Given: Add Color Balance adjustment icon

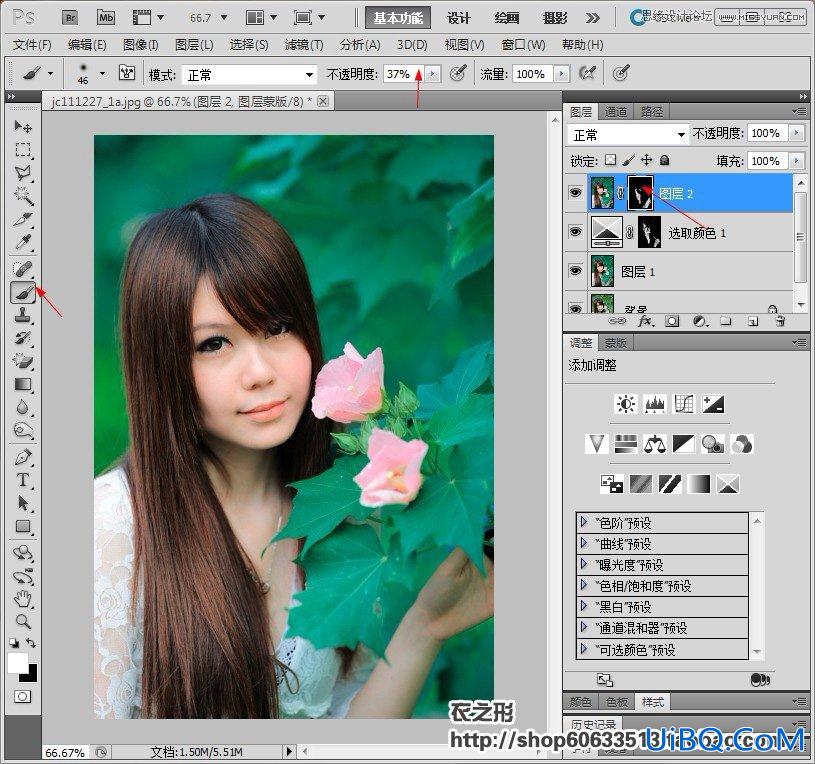Looking at the screenshot, I should click(x=655, y=444).
